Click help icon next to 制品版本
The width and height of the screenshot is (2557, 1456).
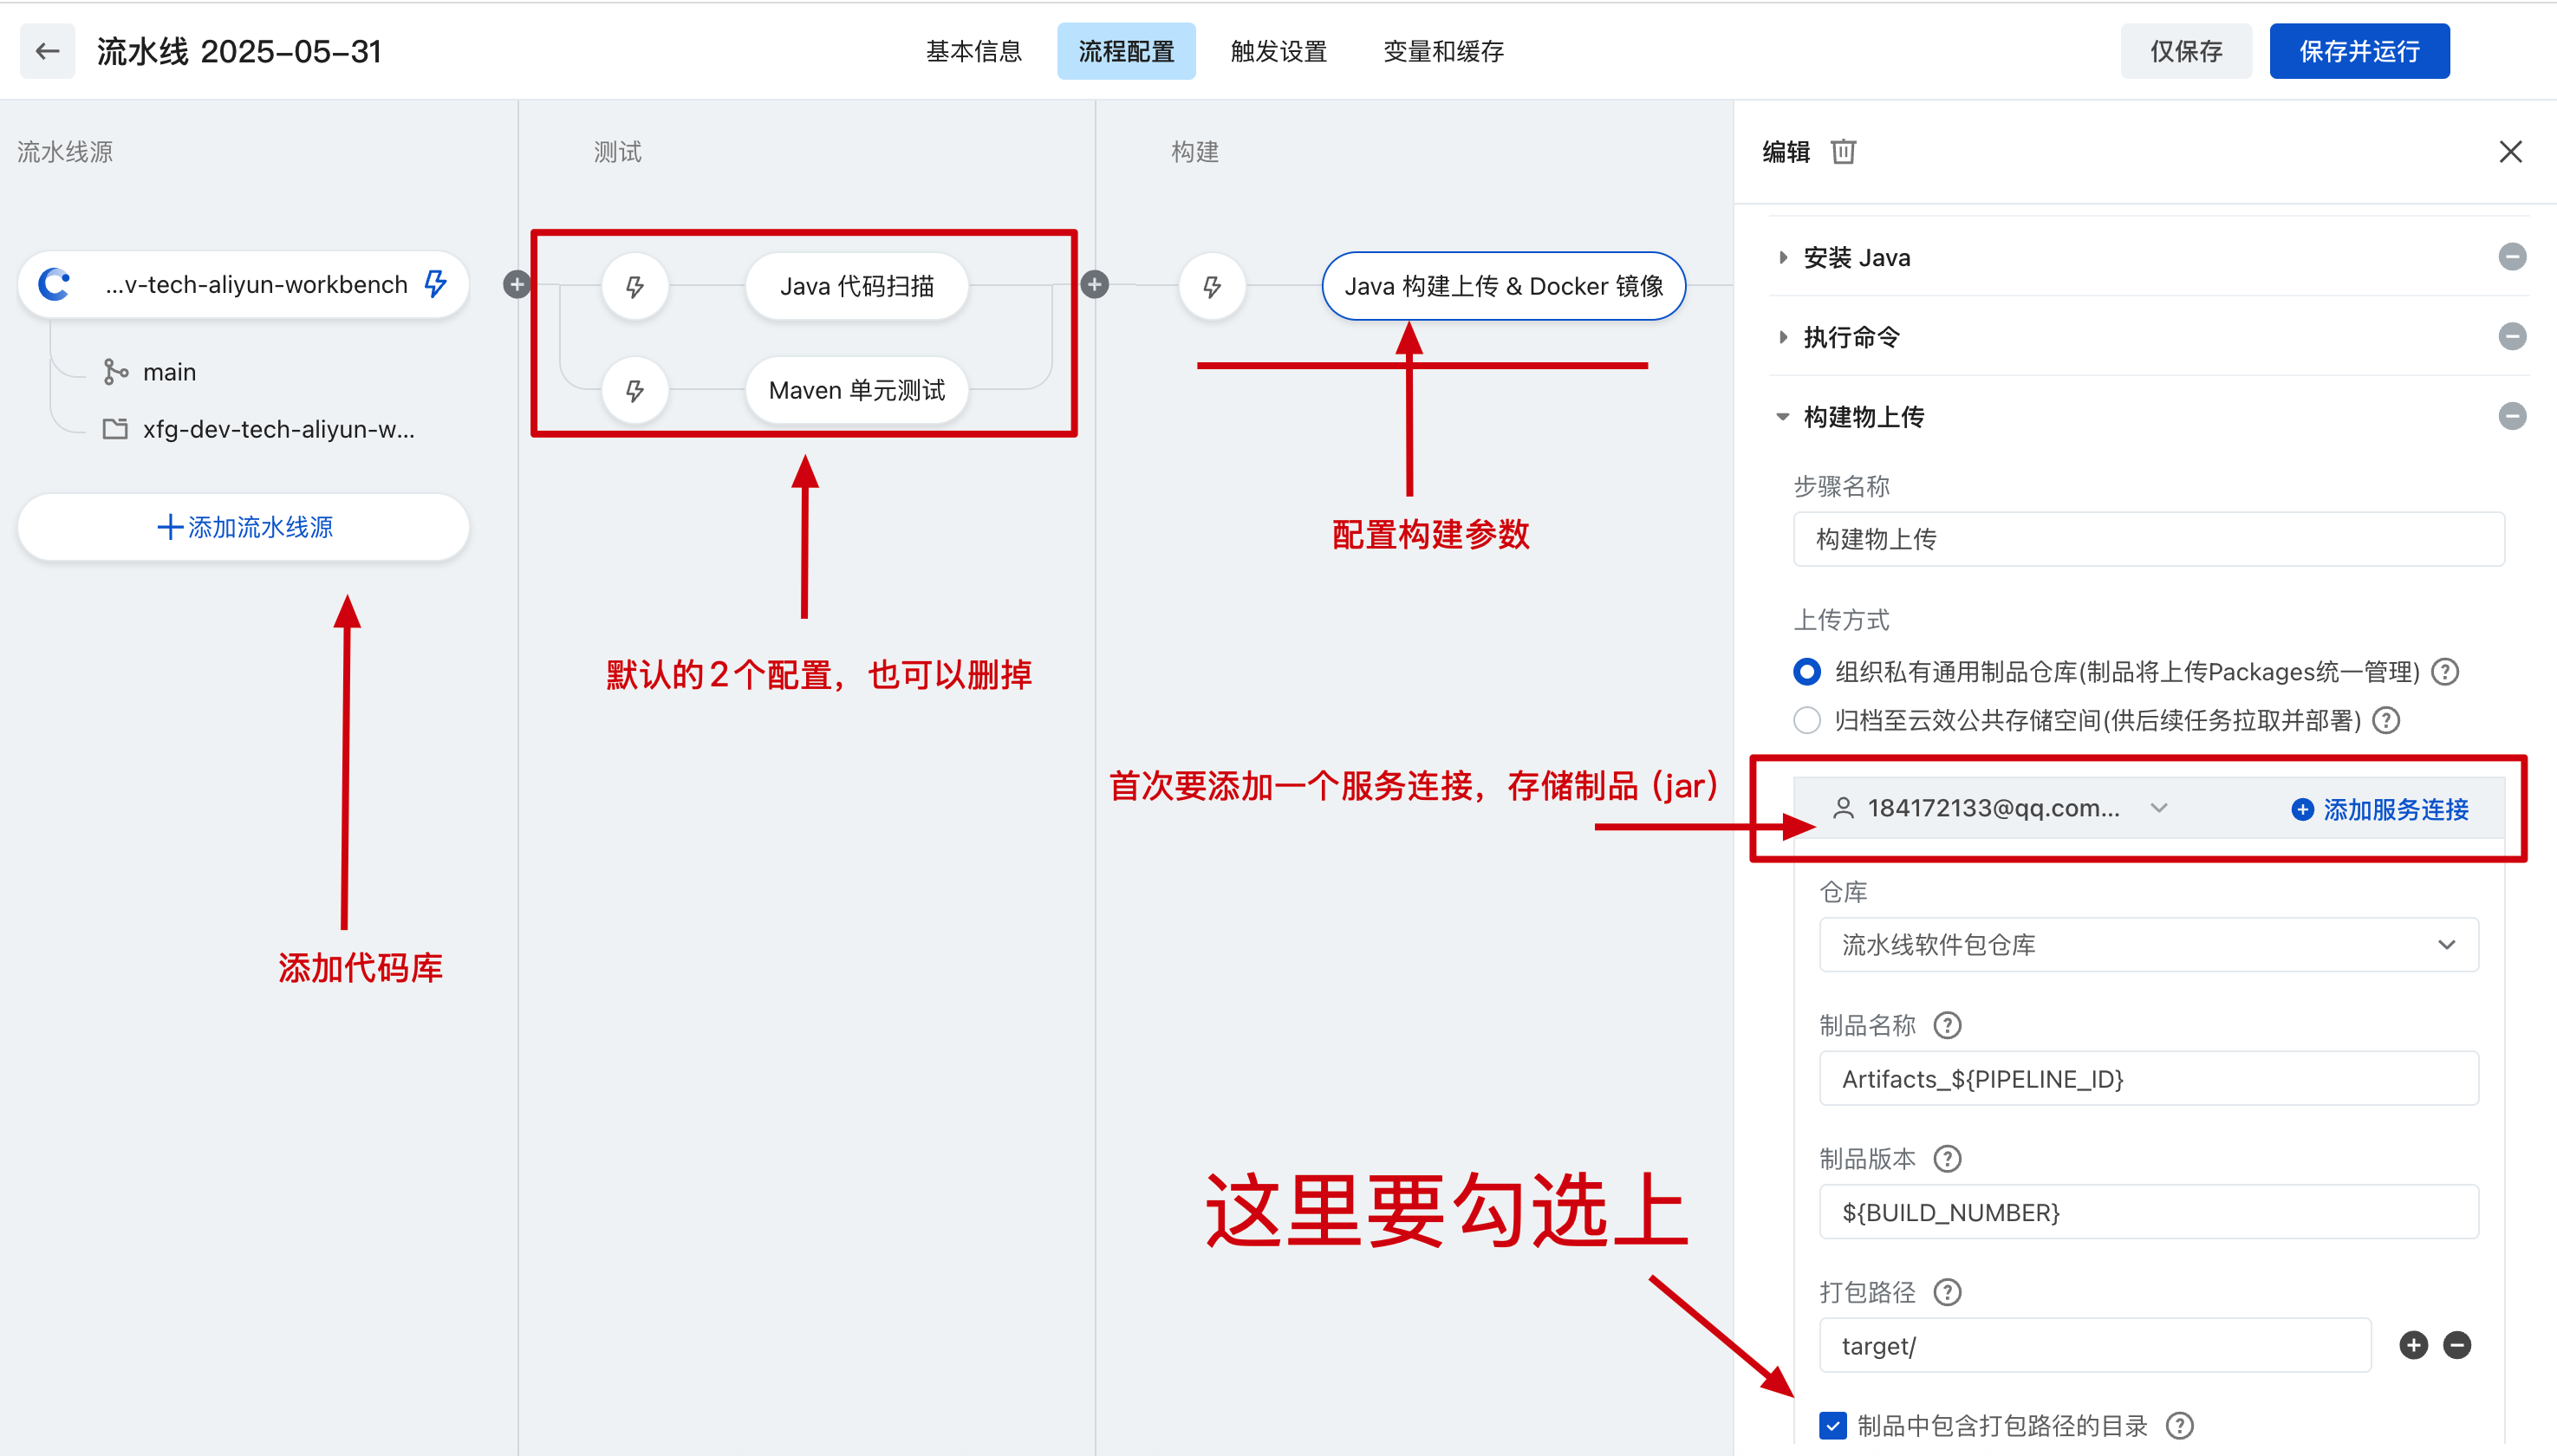point(1947,1159)
